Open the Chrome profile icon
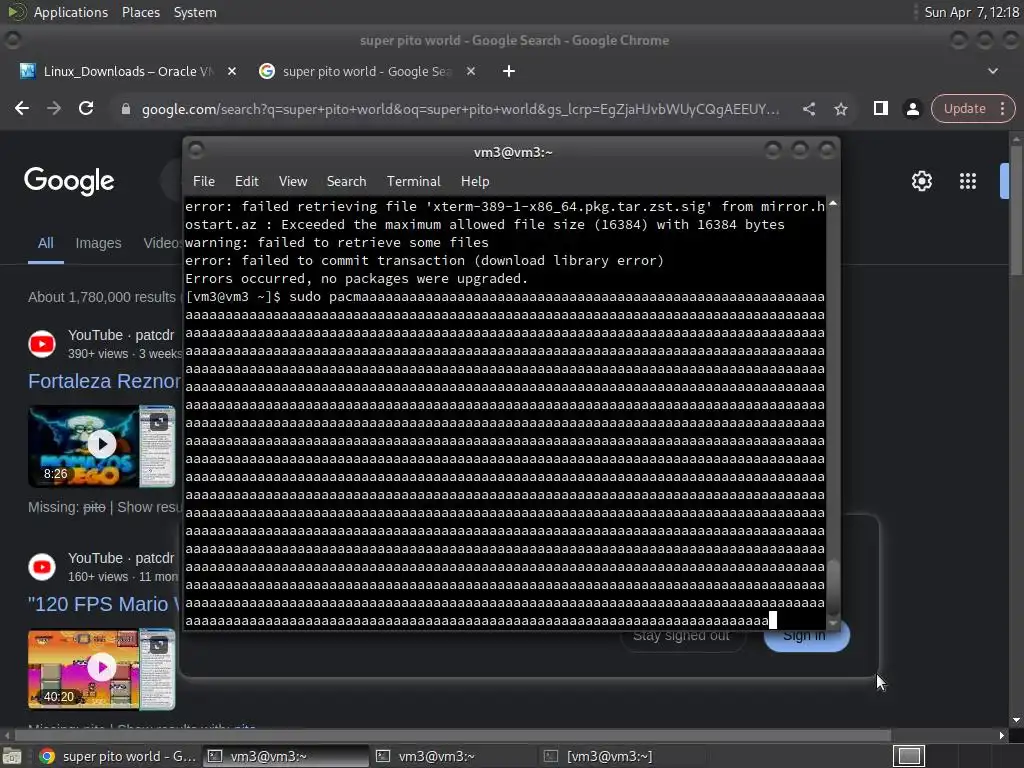1024x768 pixels. coord(912,109)
